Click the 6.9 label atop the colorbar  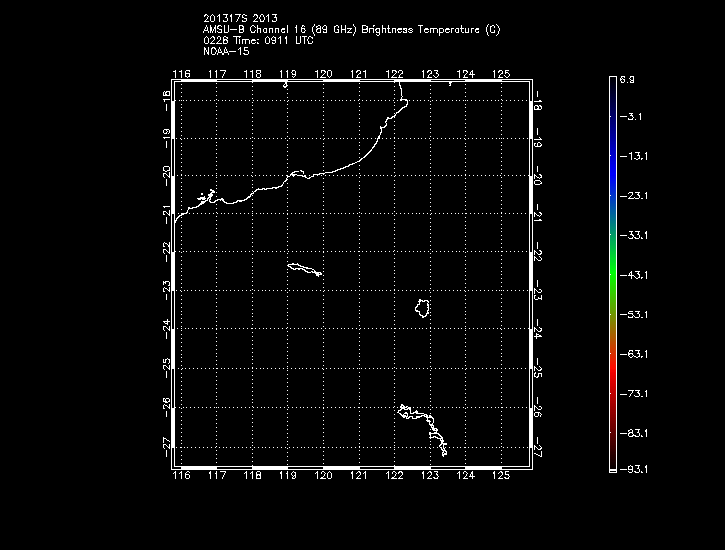pos(628,77)
